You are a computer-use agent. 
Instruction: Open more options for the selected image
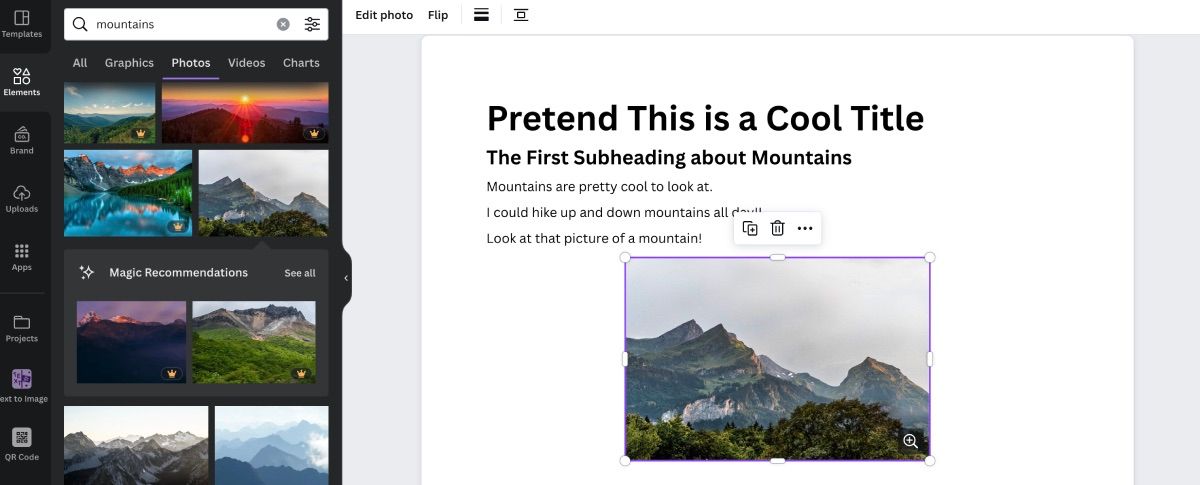tap(805, 229)
